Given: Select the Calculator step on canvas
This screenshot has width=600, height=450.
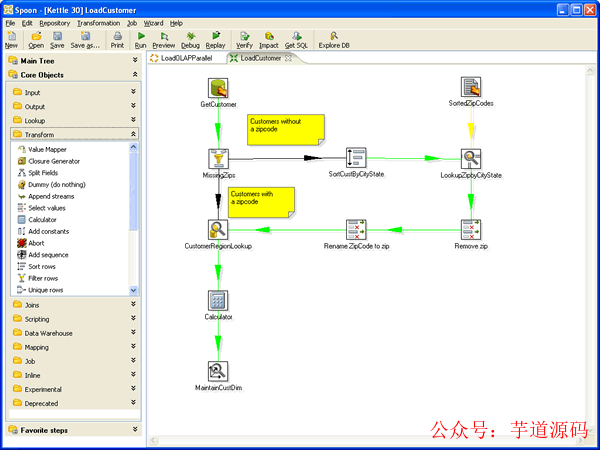Looking at the screenshot, I should (218, 300).
